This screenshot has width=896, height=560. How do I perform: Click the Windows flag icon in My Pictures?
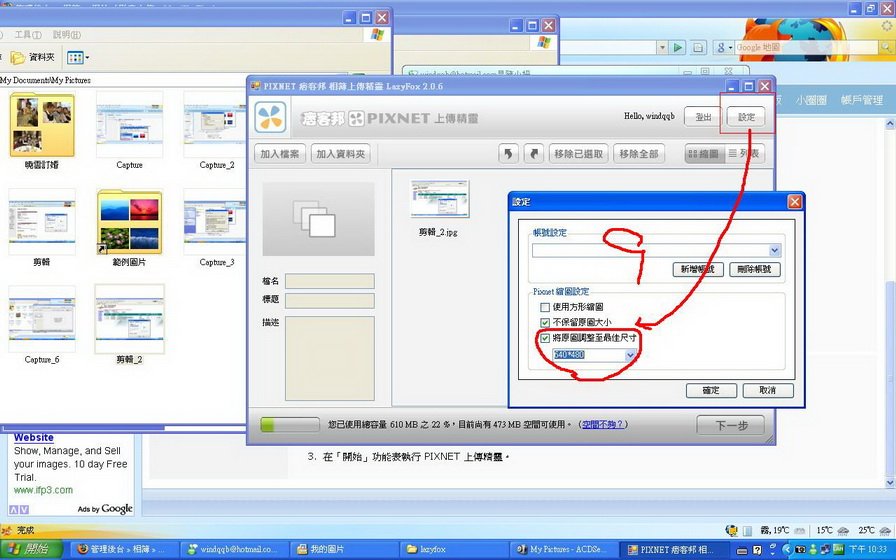[x=377, y=35]
